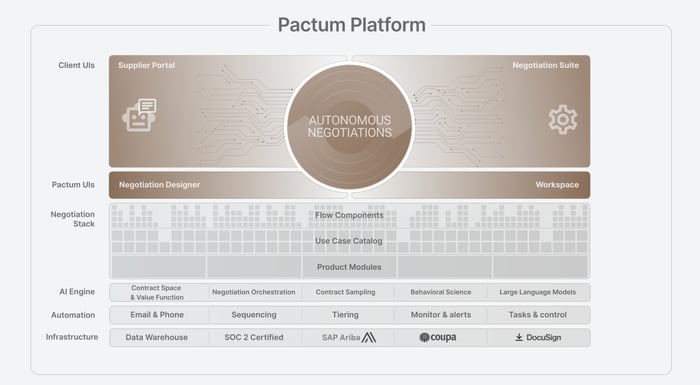Click the Workspace label
Screen dimensions: 700x385
tap(557, 185)
